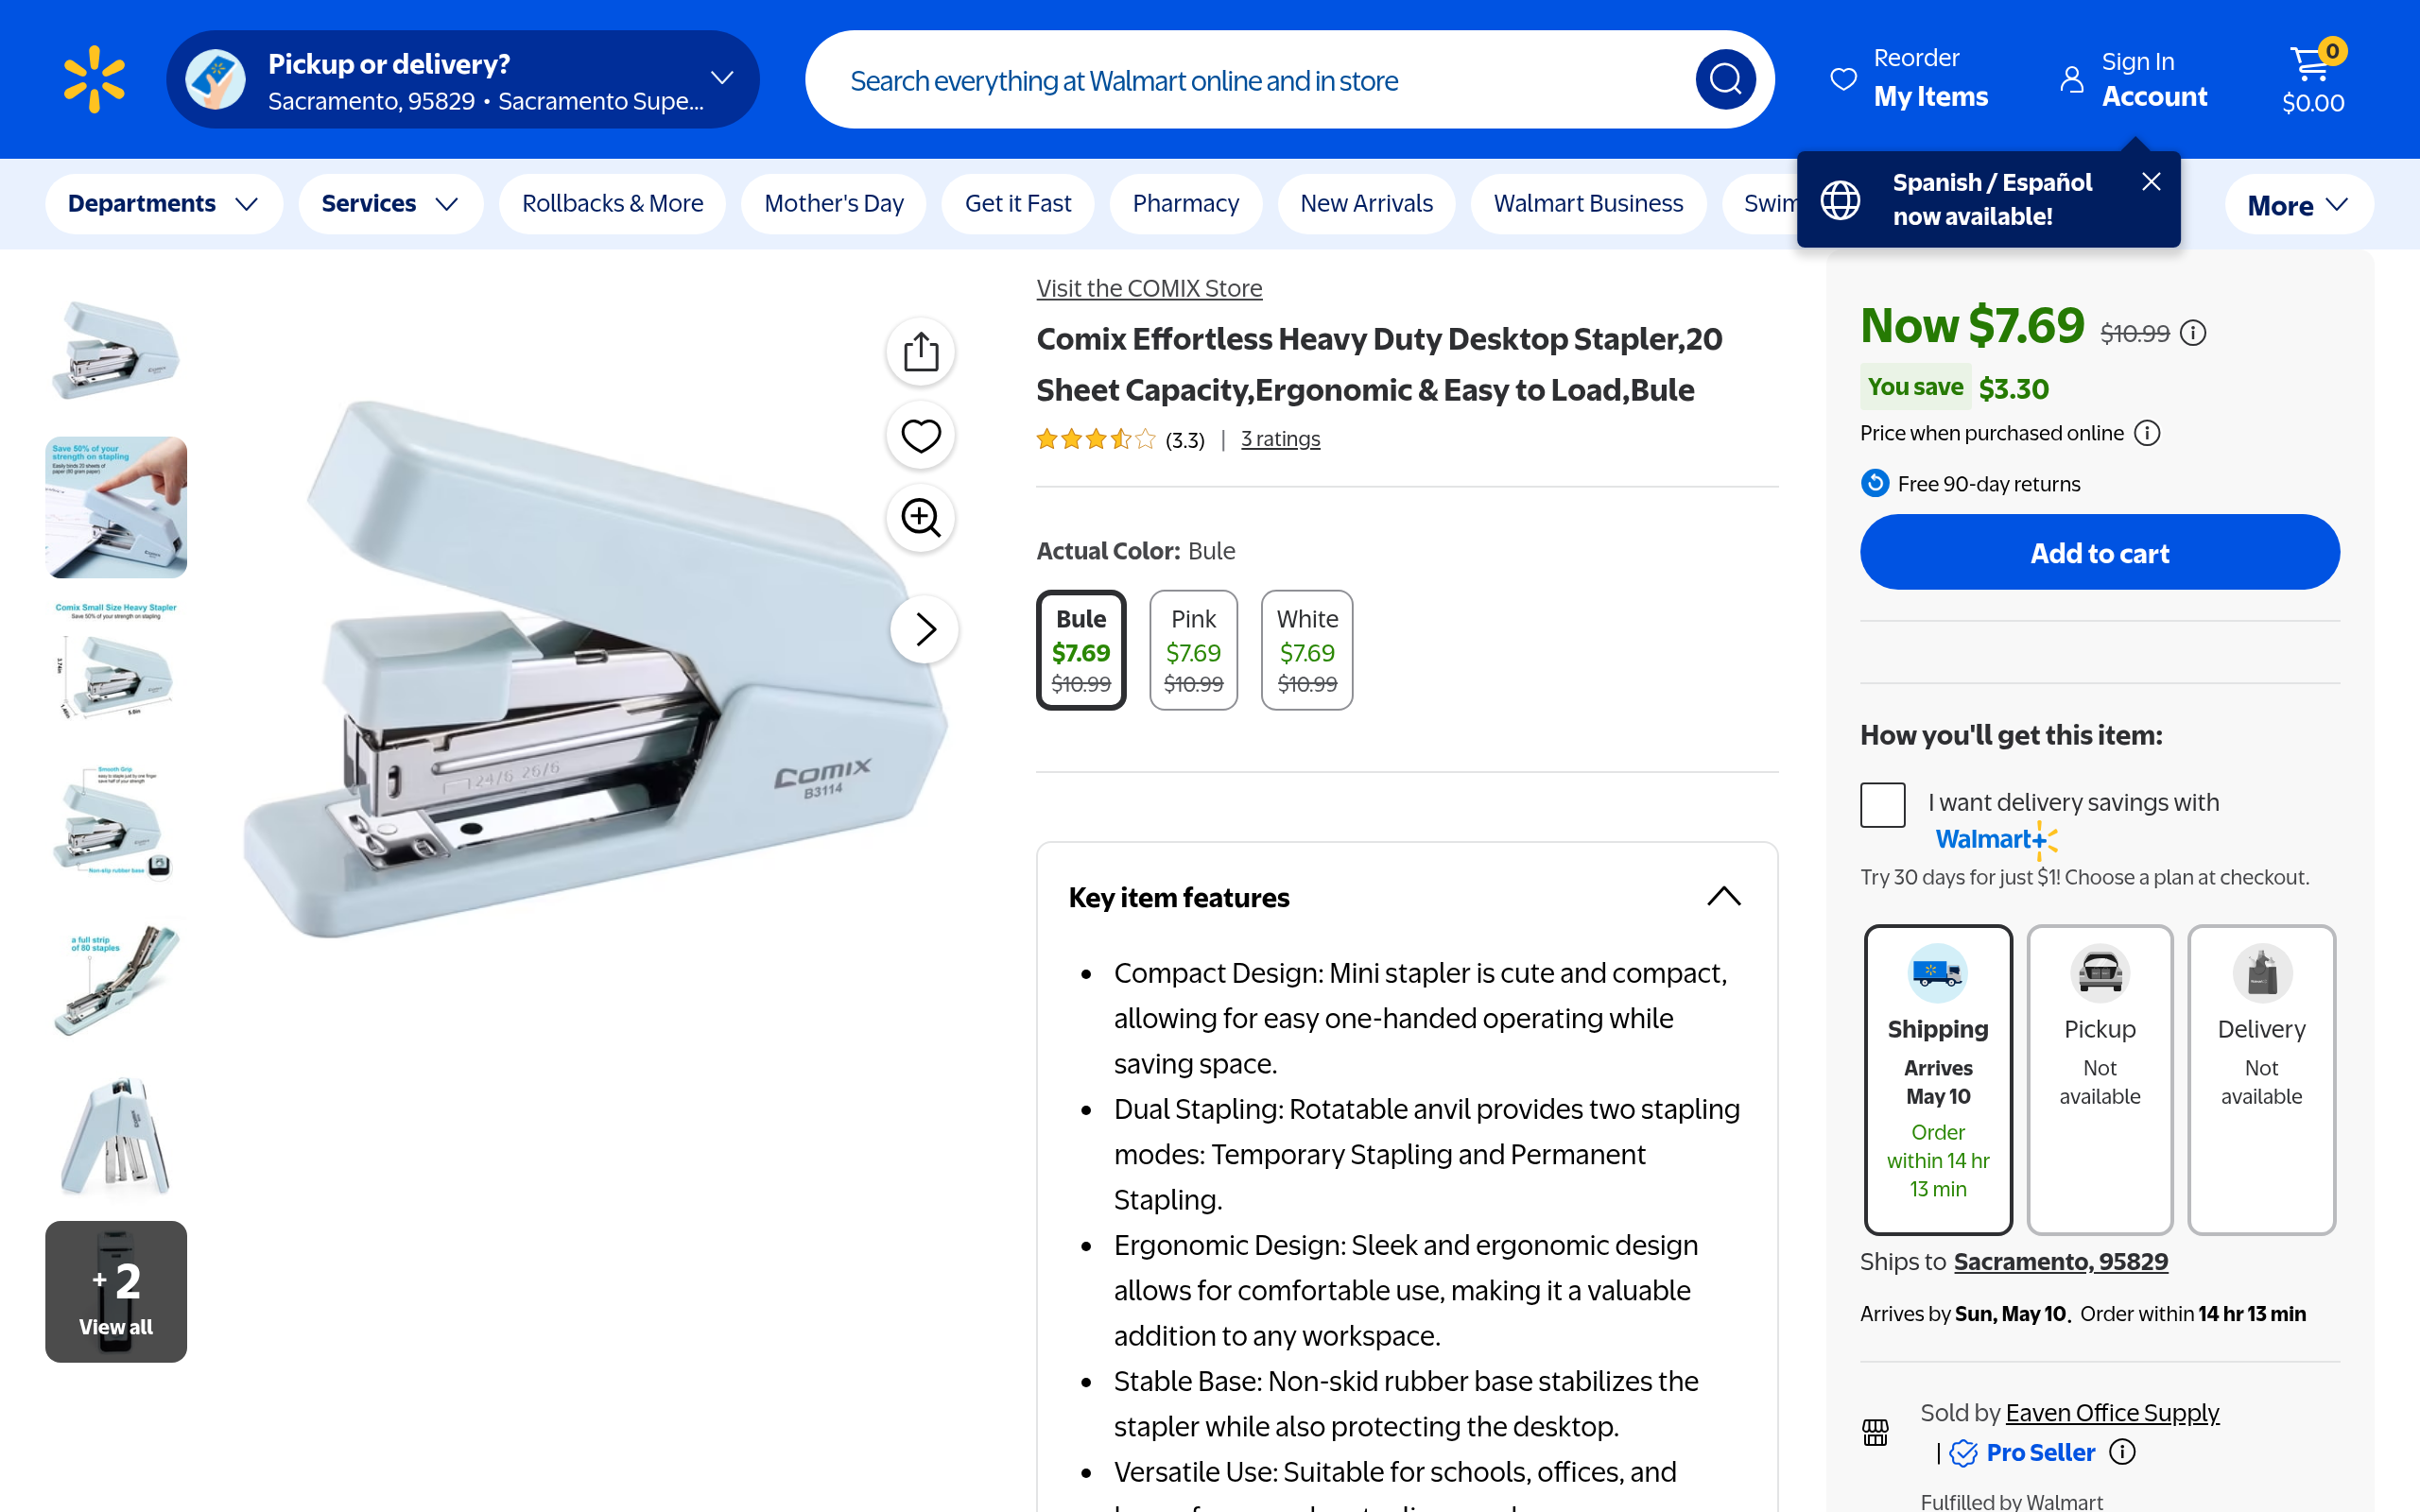Click the Shipping truck icon

coord(1937,972)
